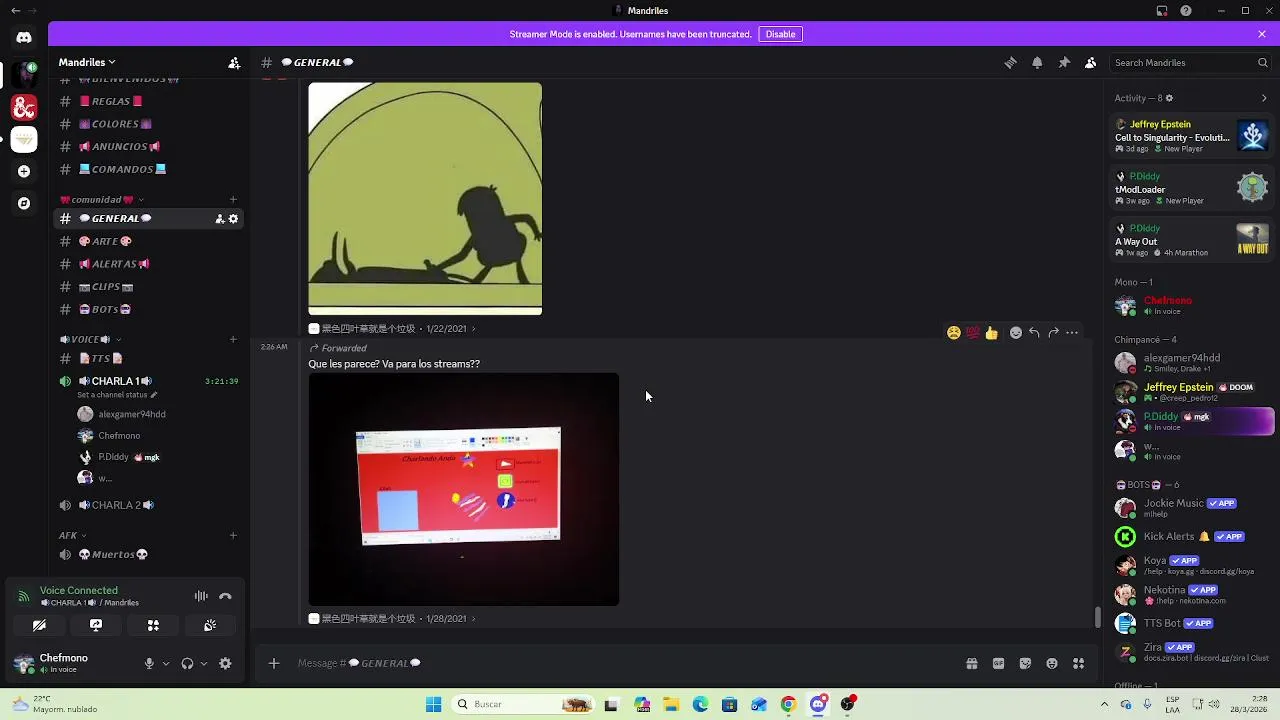The height and width of the screenshot is (720, 1280).
Task: Expand the Activity panel chevron
Action: click(x=1264, y=98)
